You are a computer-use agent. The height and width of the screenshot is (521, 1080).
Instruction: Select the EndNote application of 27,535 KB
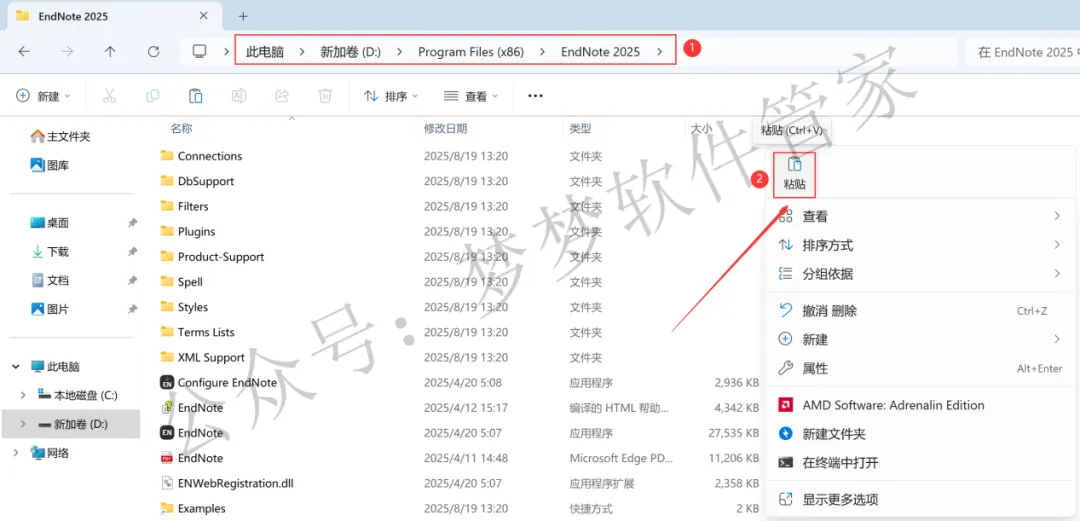(200, 433)
